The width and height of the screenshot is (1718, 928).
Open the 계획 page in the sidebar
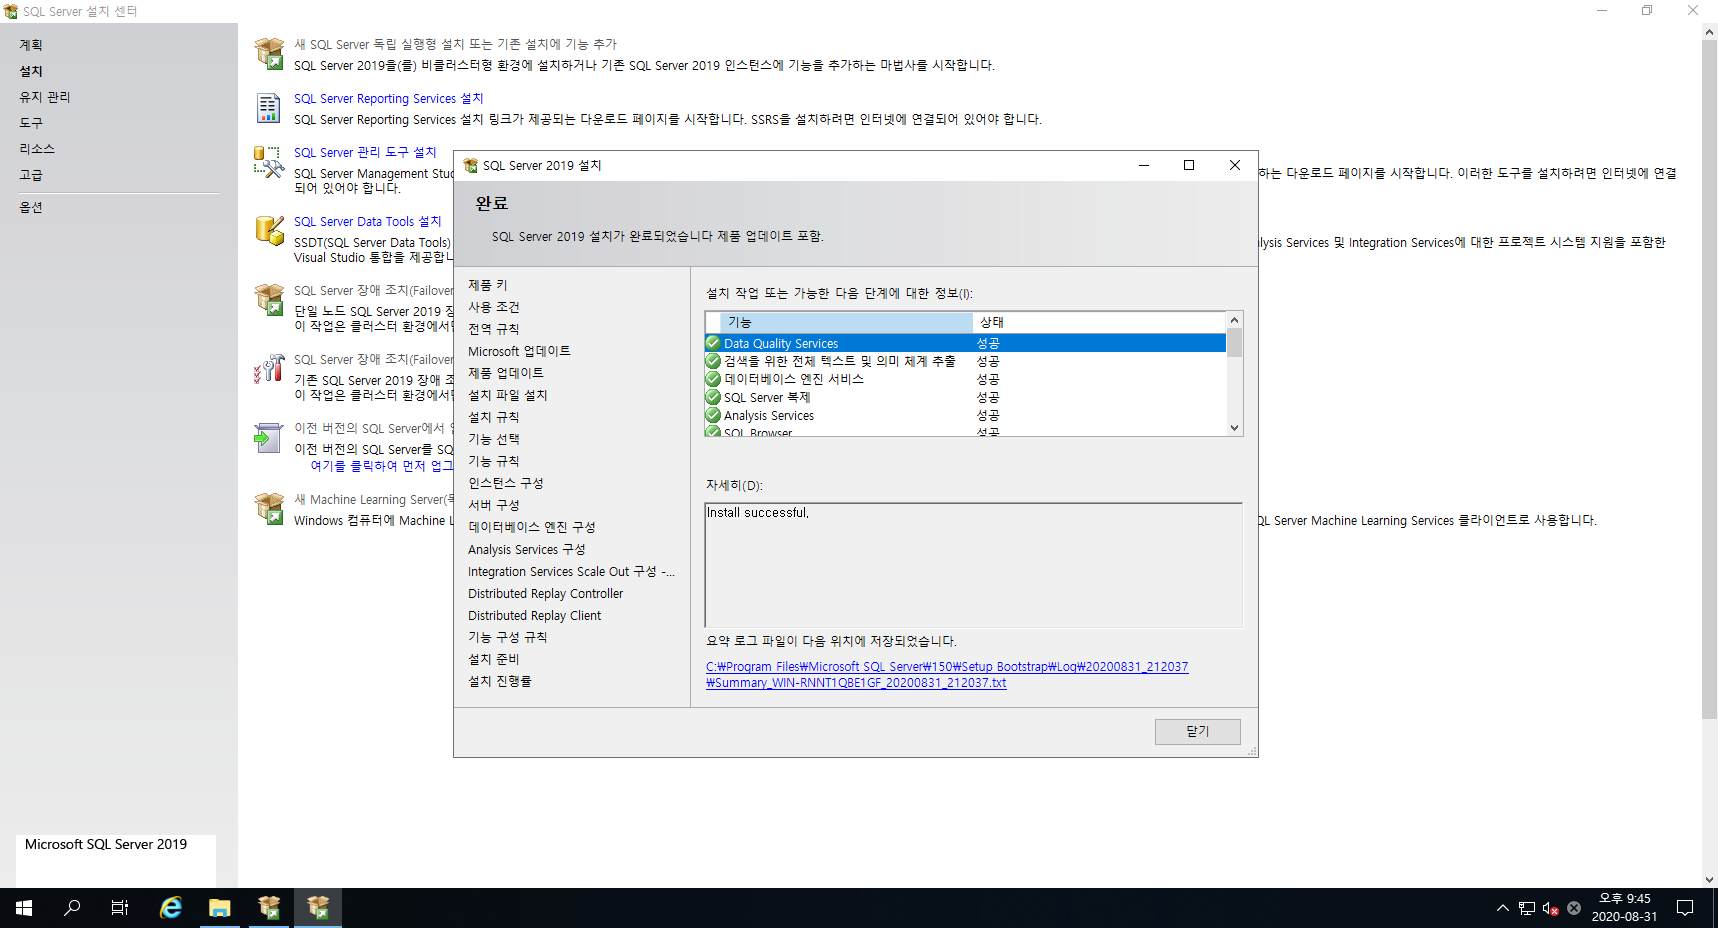[31, 45]
